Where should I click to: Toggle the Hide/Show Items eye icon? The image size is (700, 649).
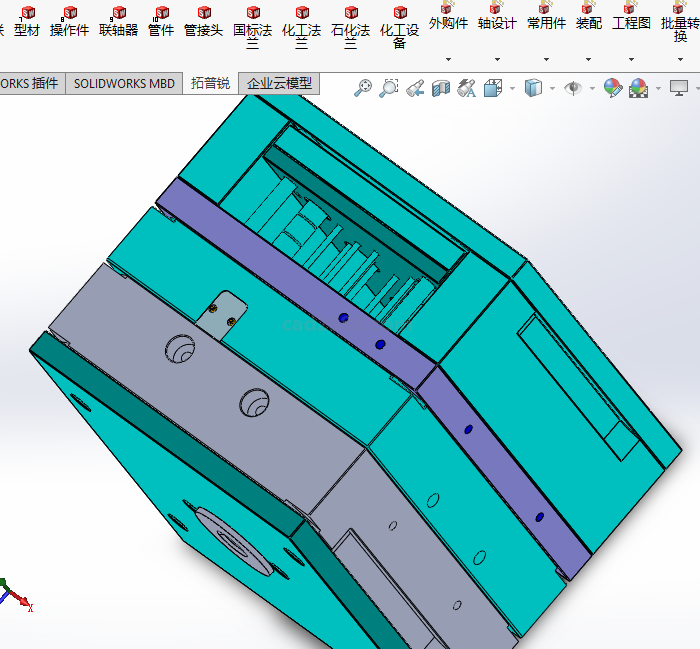click(573, 88)
